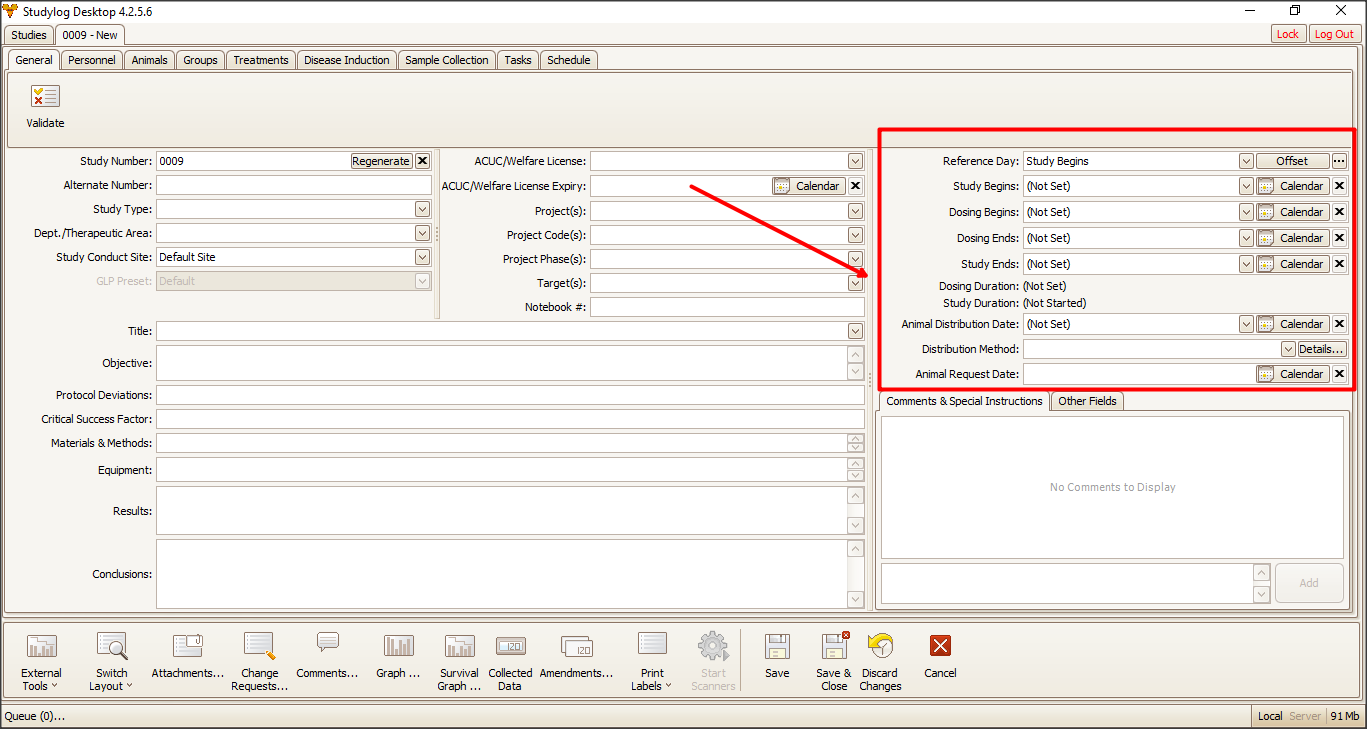
Task: Expand the Study Type dropdown
Action: click(x=422, y=209)
